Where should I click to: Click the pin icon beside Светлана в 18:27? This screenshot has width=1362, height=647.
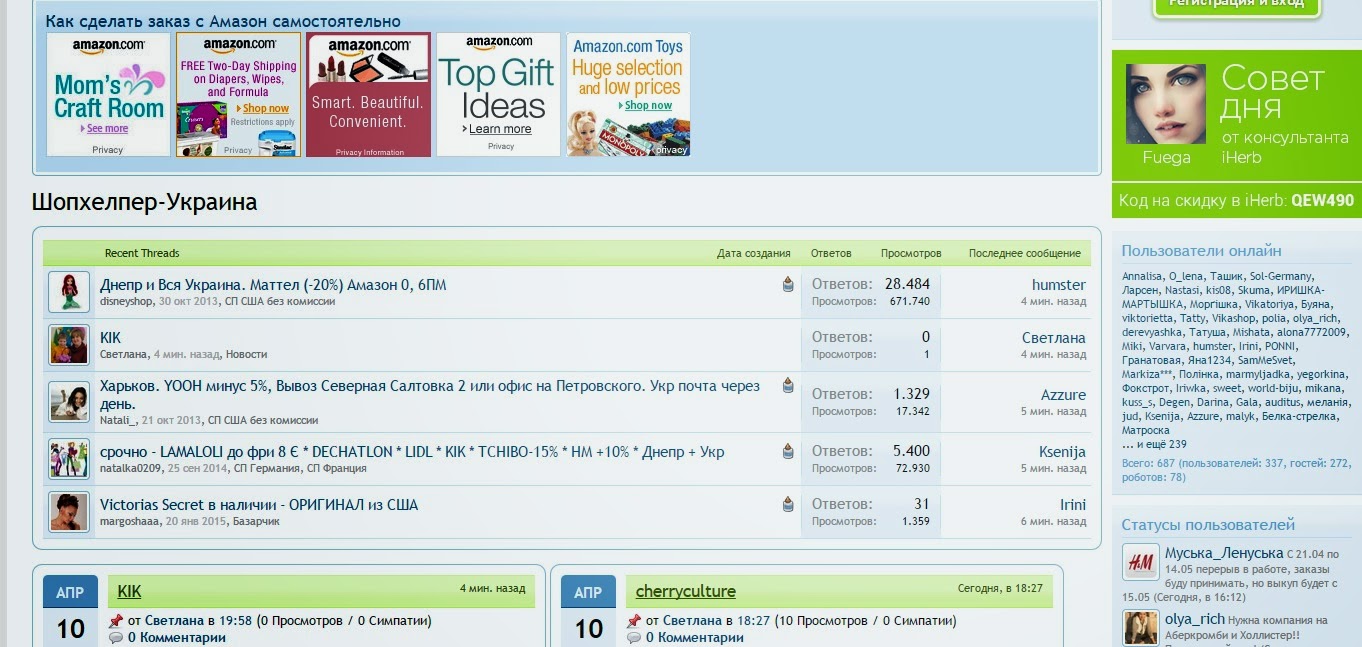click(634, 621)
